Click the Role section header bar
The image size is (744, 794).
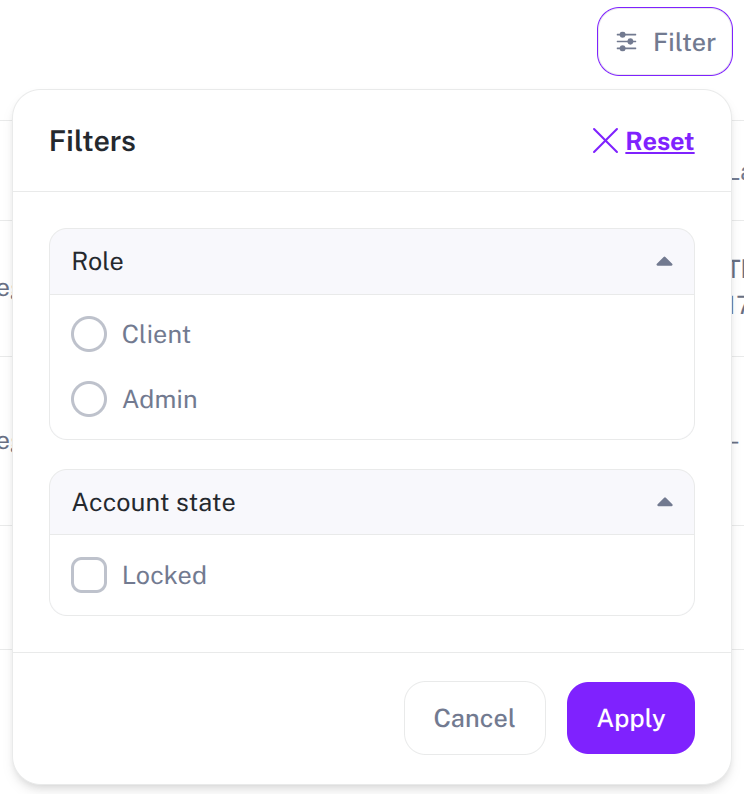371,262
